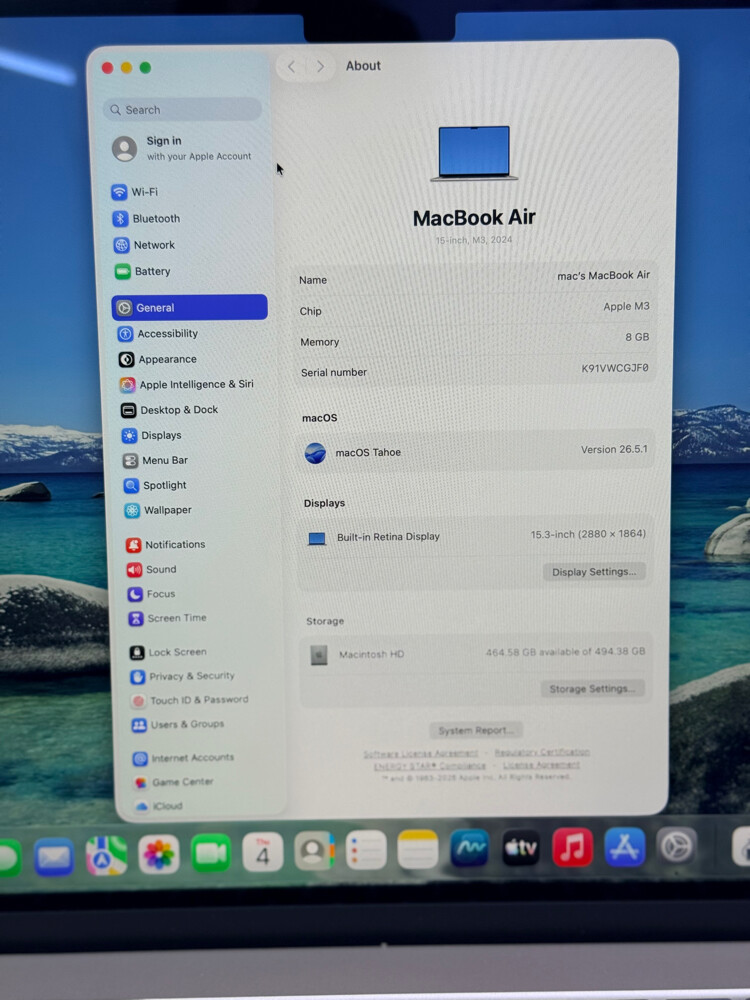Open Accessibility settings
750x1000 pixels.
(158, 334)
